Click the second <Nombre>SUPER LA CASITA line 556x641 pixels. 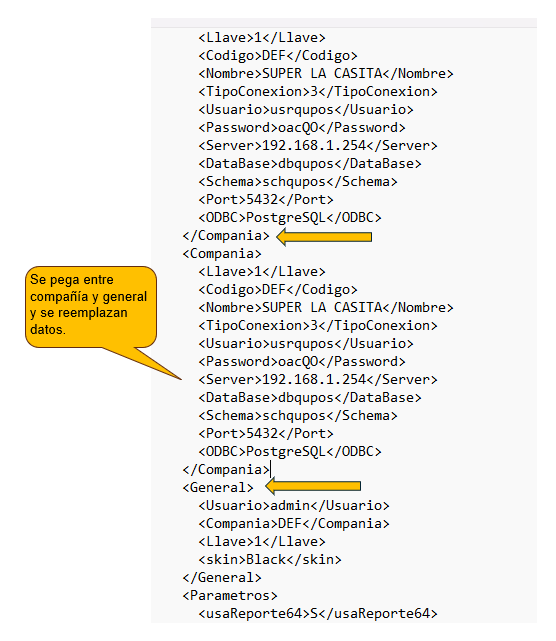point(326,307)
